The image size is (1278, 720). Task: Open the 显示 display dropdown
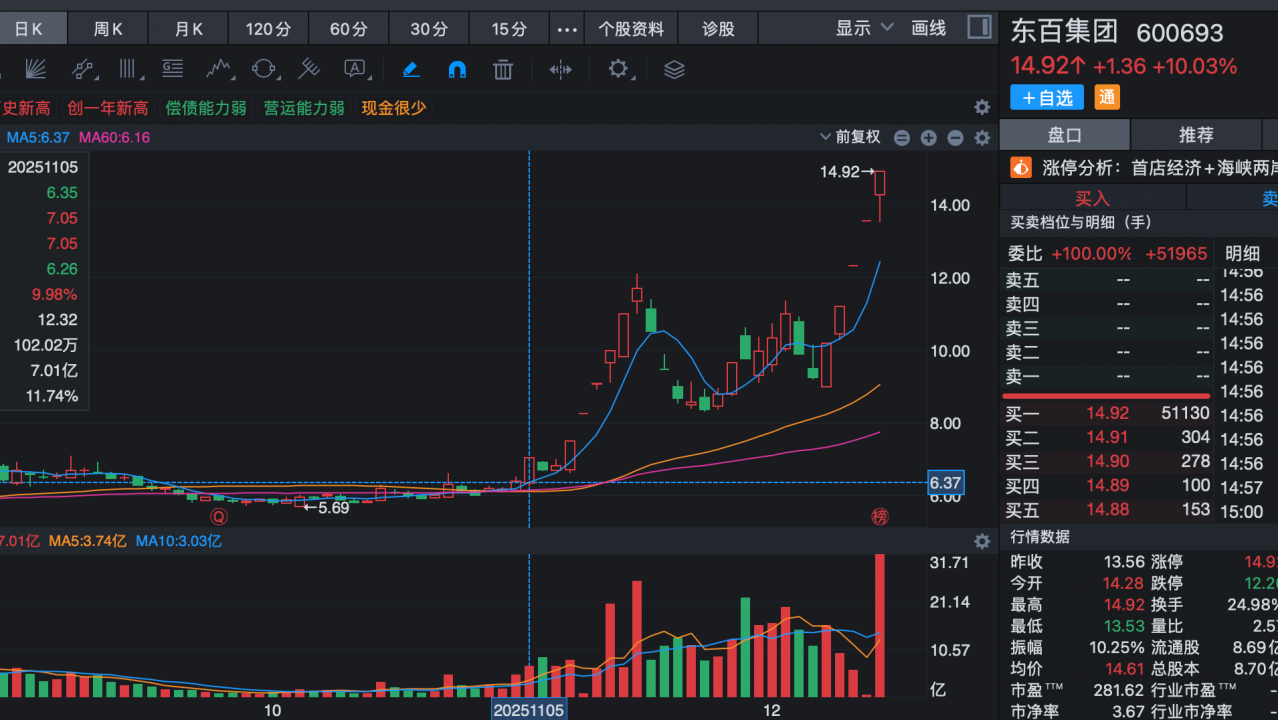864,28
